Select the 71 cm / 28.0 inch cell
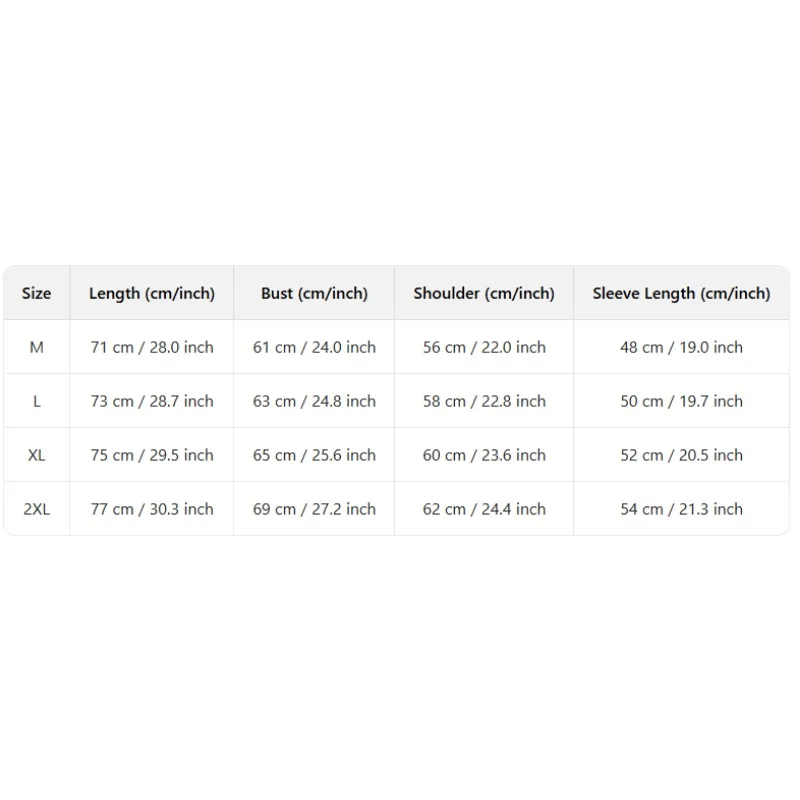Screen dimensions: 800x800 (x=152, y=347)
